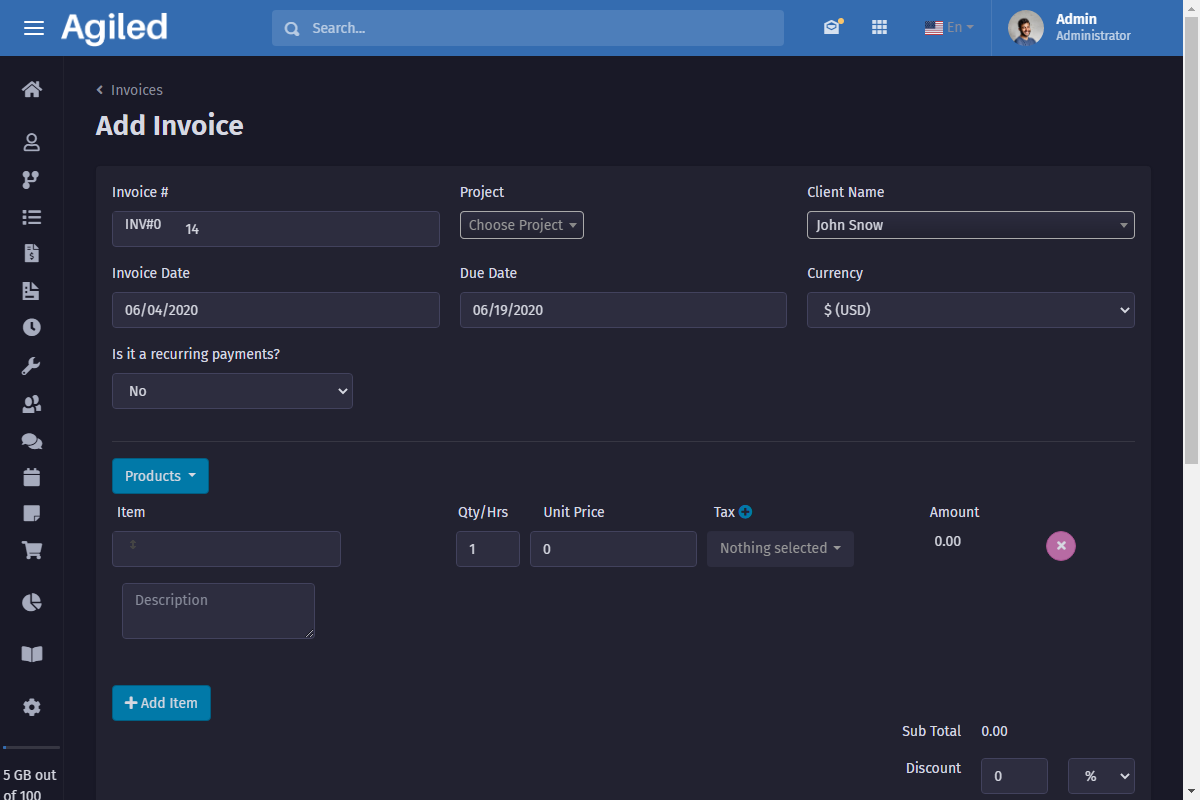Remove the item row with X button

pos(1060,546)
